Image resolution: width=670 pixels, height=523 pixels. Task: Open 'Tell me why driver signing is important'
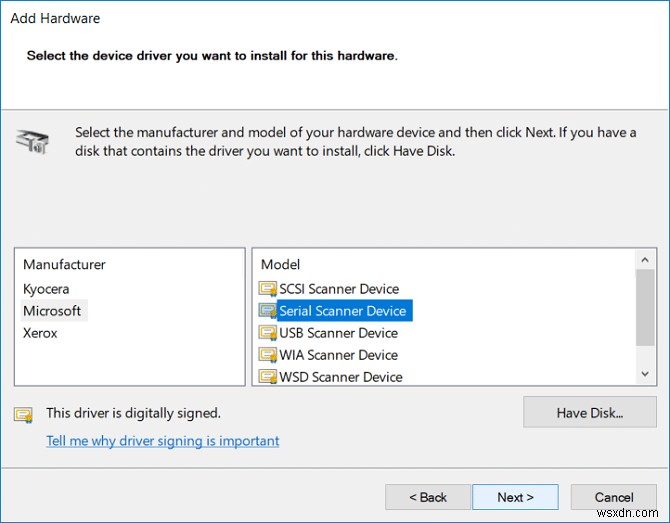163,441
